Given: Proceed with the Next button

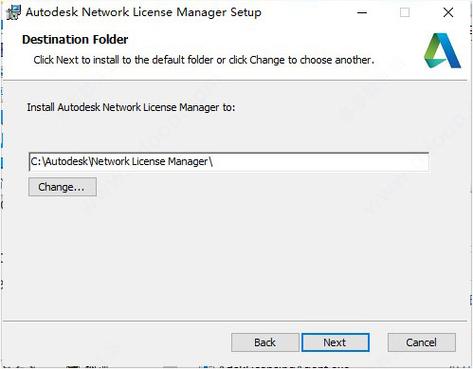Looking at the screenshot, I should coord(335,342).
